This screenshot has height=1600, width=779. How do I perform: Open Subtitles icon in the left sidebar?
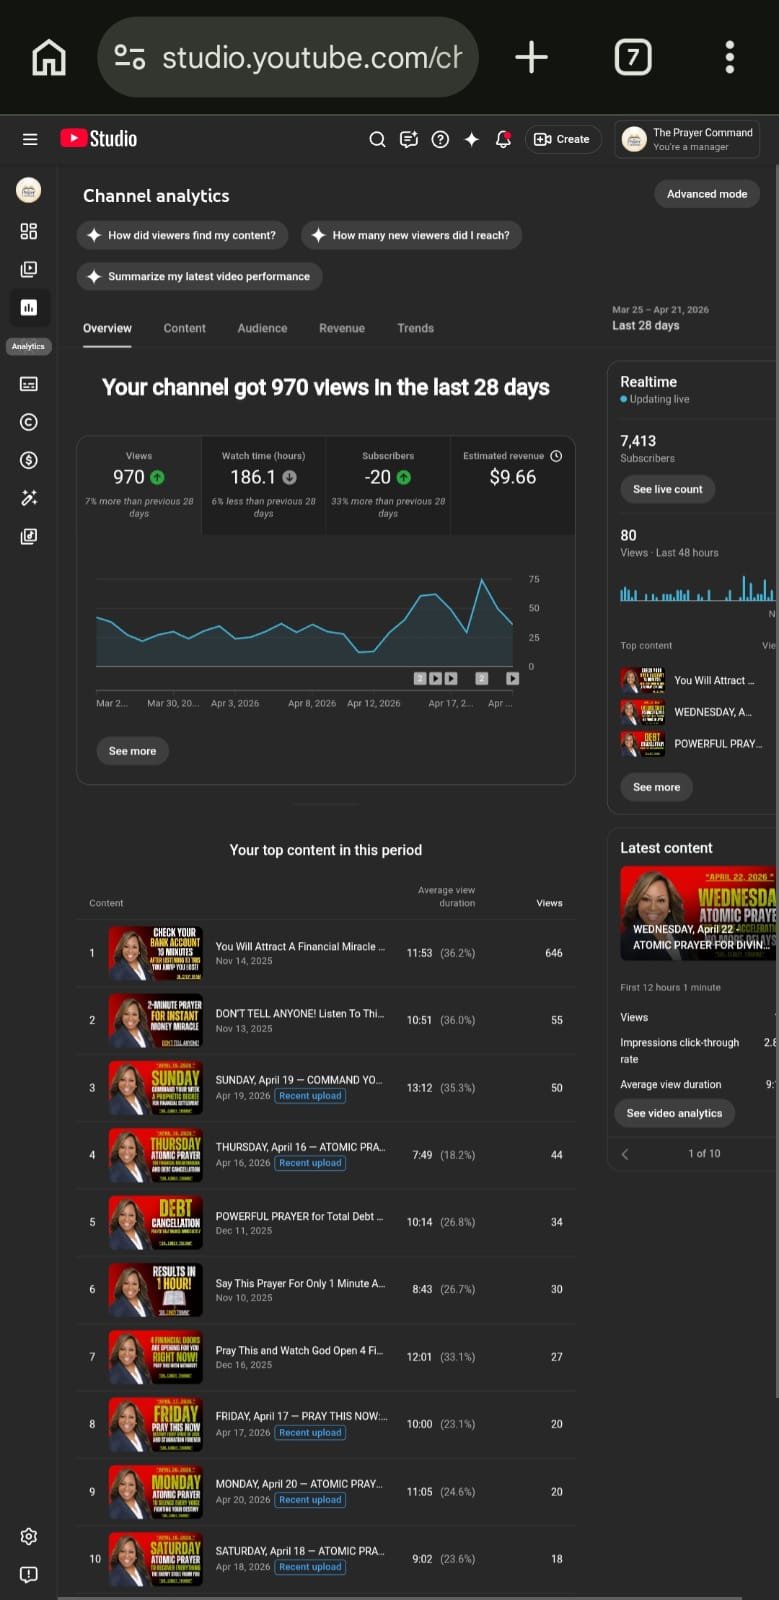point(29,384)
